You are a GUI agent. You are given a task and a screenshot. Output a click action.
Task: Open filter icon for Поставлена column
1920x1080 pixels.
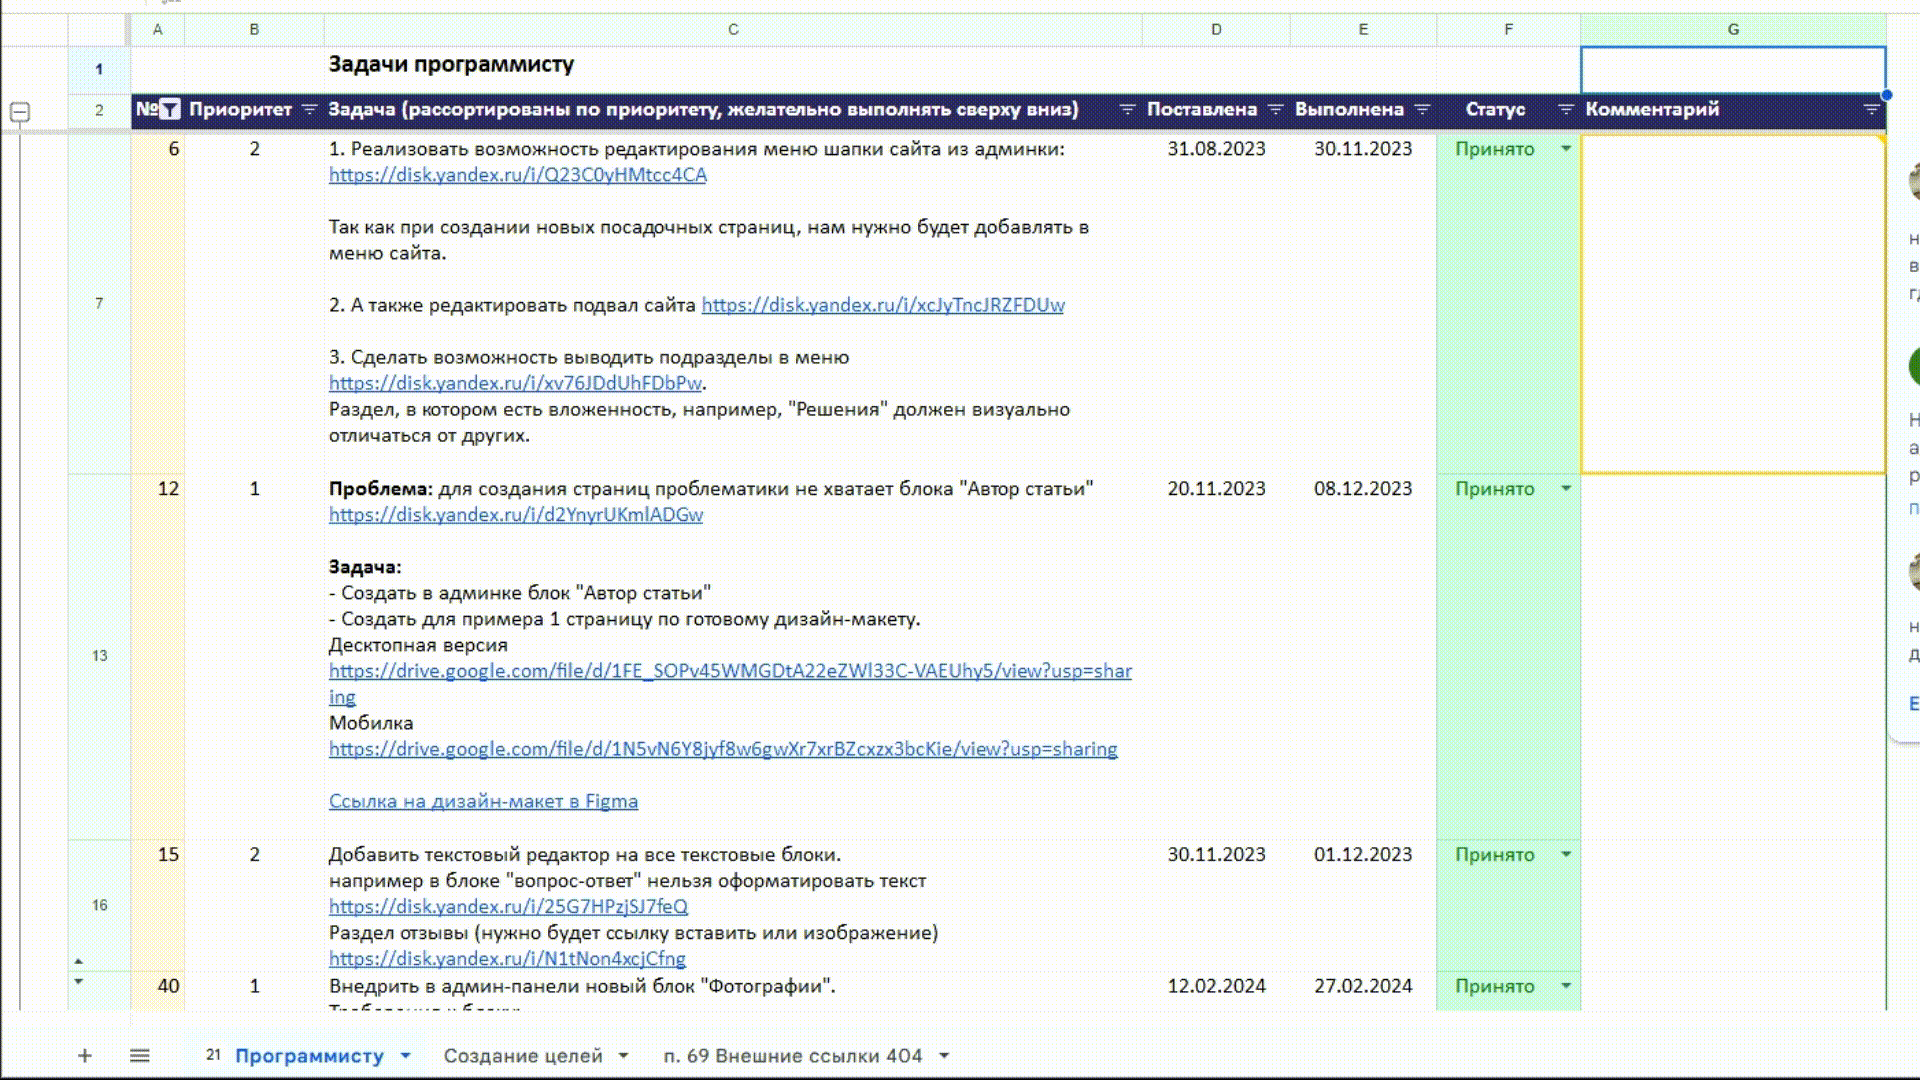(1275, 110)
